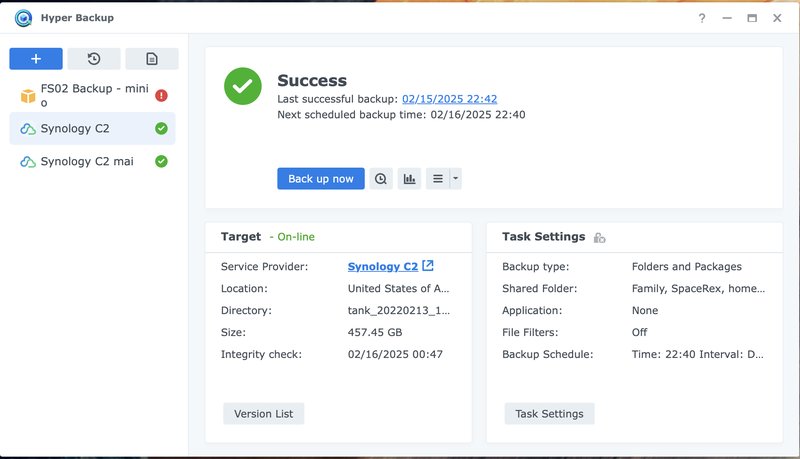Viewport: 800px width, 459px height.
Task: Create a new backup task with plus button
Action: [36, 59]
